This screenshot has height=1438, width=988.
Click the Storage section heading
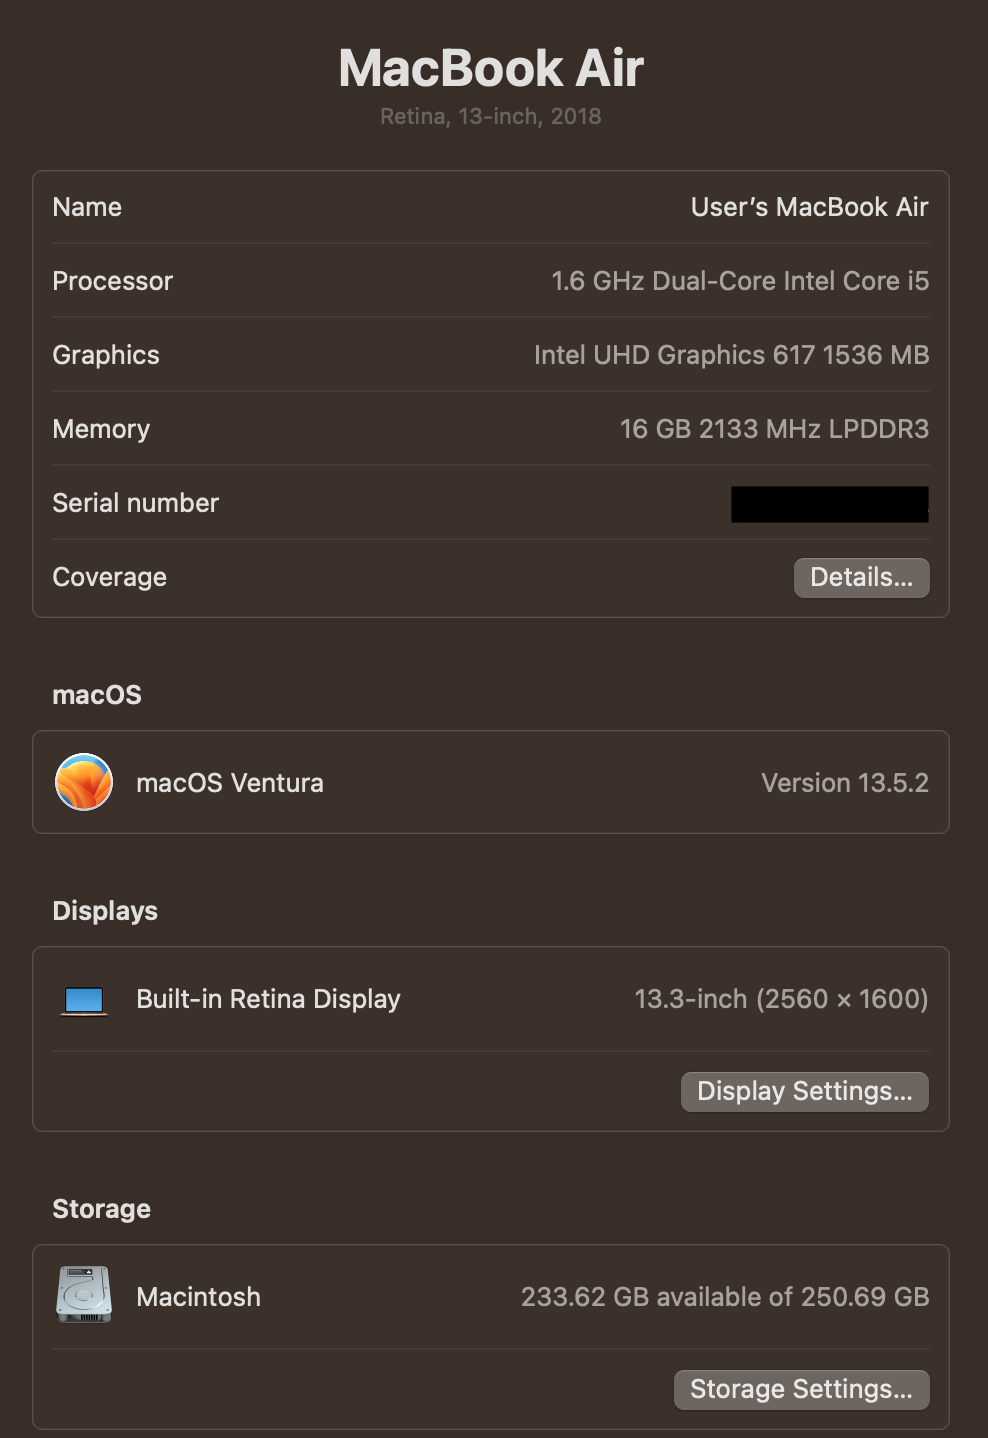[x=101, y=1209]
